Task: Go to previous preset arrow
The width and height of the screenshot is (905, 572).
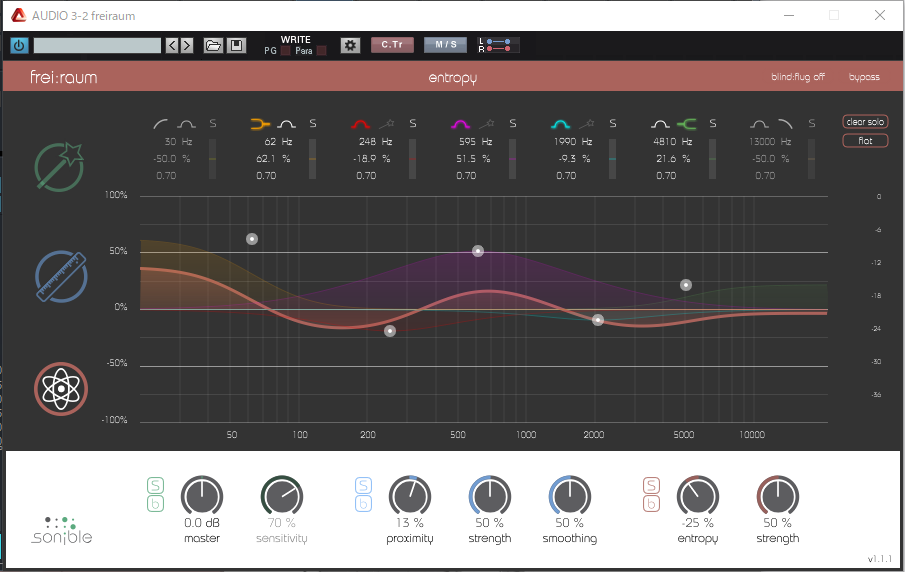Action: (172, 46)
